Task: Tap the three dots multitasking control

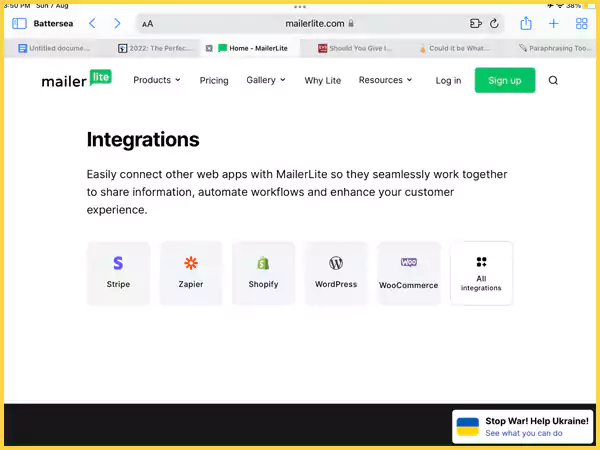Action: [300, 6]
